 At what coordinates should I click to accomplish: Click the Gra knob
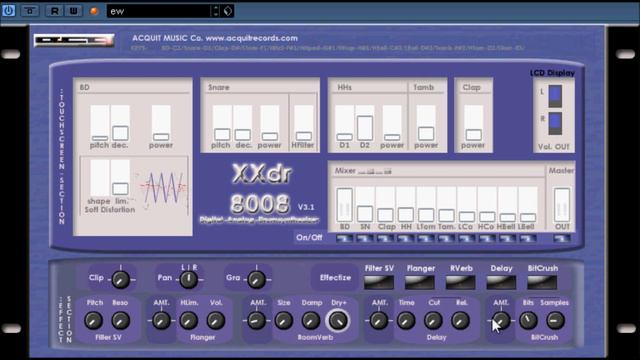click(x=256, y=280)
